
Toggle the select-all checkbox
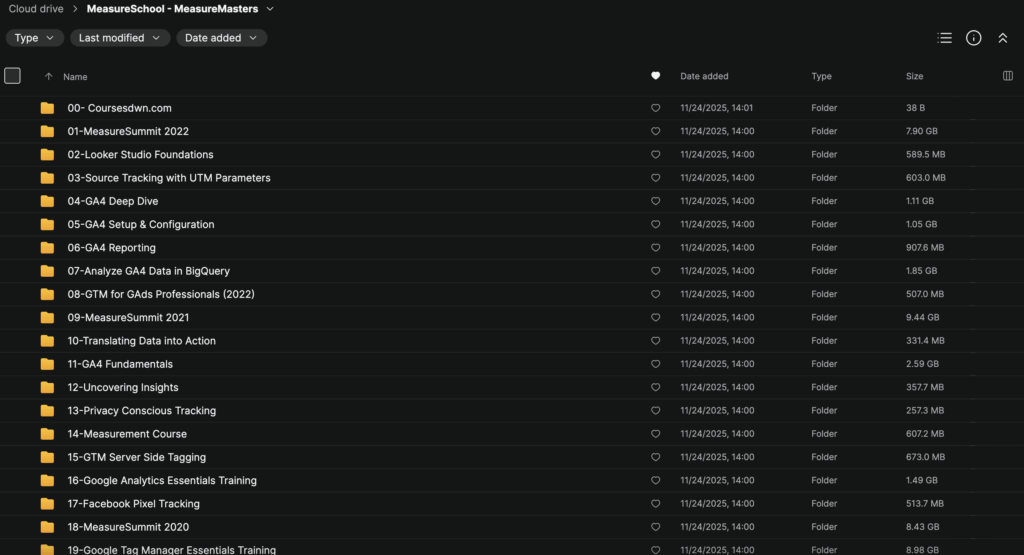point(12,76)
